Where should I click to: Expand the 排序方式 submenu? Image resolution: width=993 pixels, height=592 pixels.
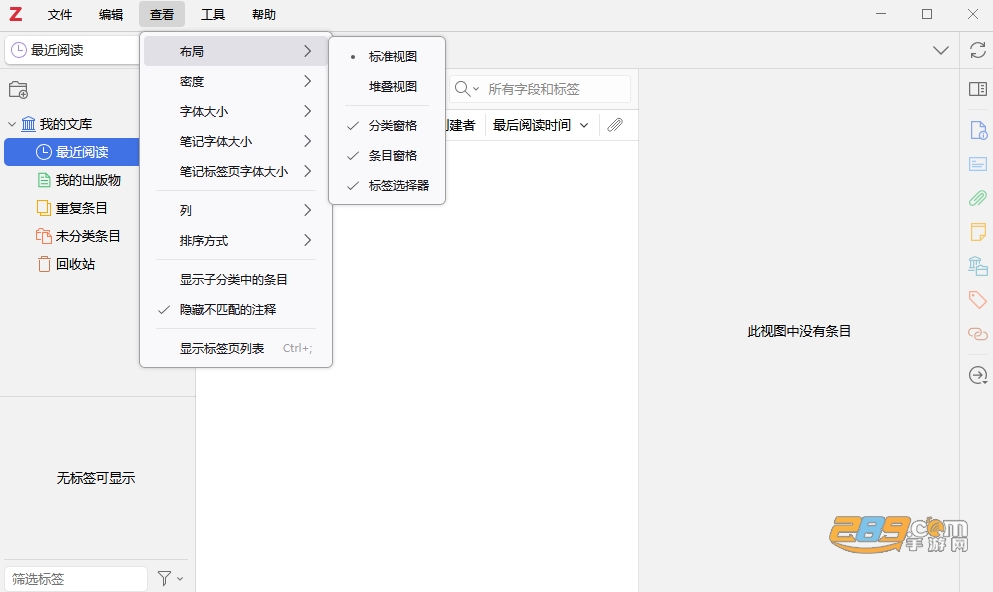pos(236,241)
